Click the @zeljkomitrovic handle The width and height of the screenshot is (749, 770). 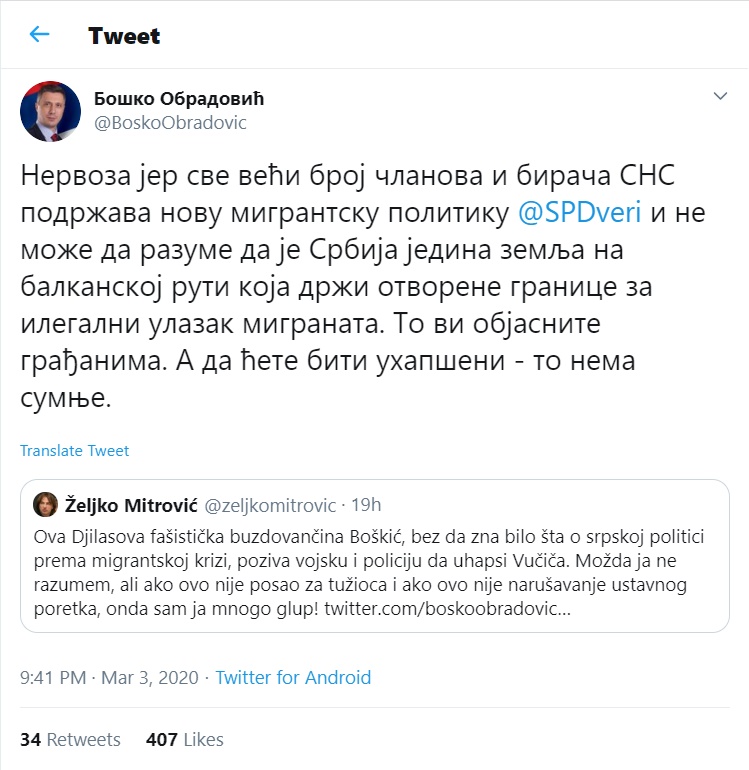coord(272,504)
